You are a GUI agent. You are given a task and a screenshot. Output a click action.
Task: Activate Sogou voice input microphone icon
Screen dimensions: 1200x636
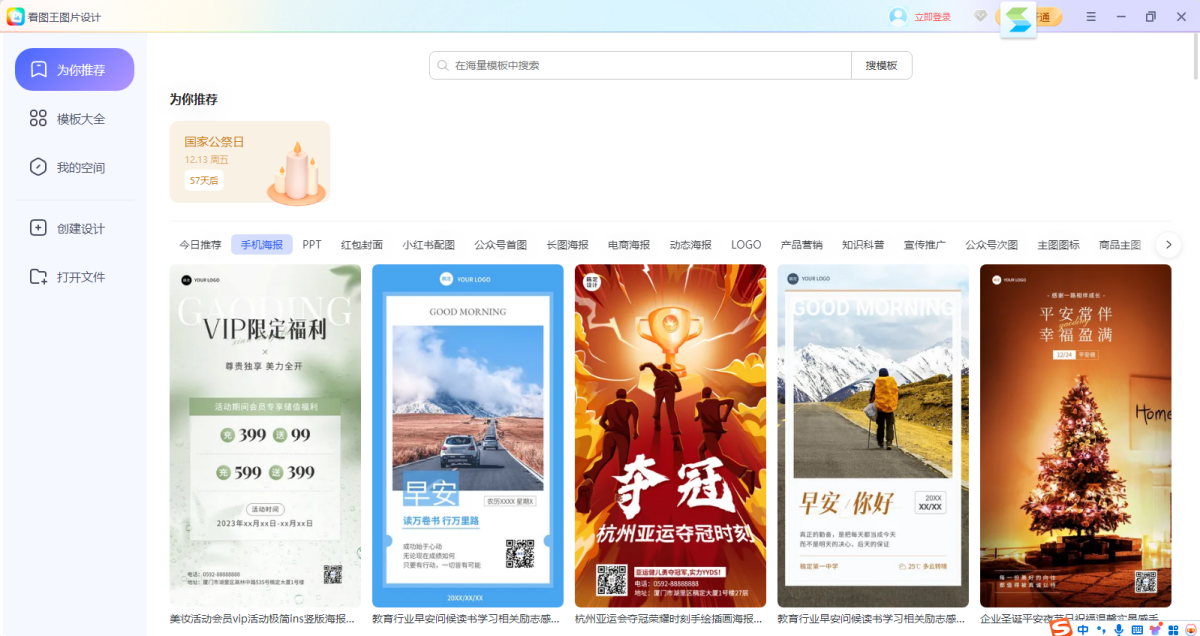click(1119, 629)
